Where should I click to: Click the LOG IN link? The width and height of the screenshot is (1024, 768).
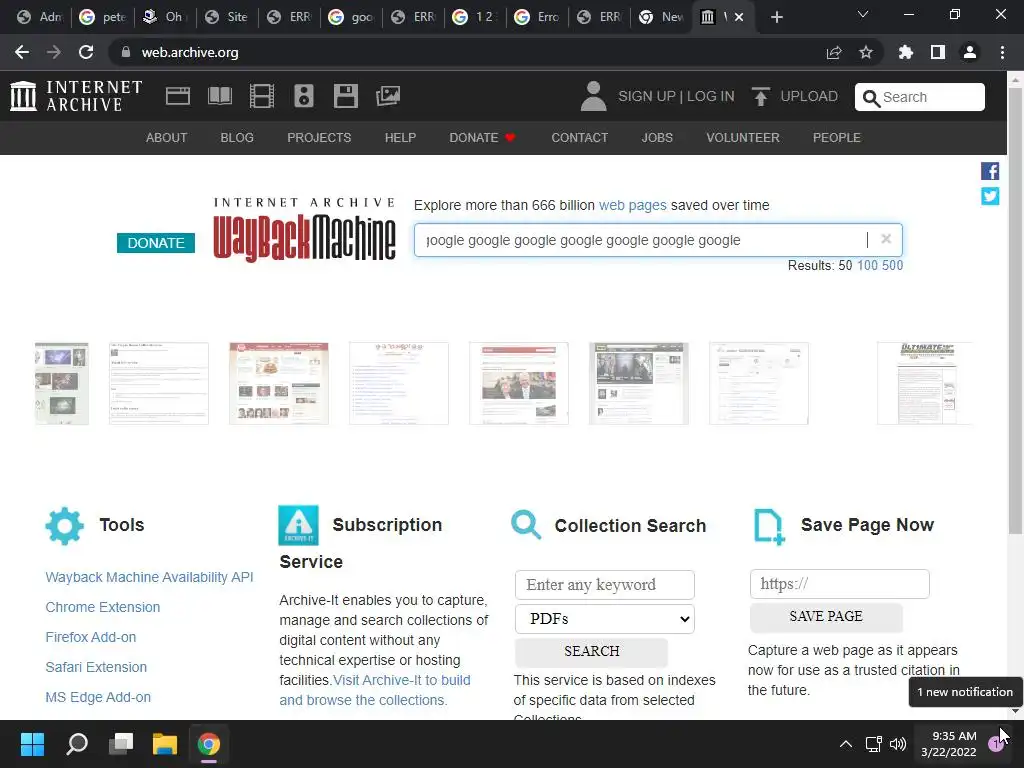coord(711,97)
